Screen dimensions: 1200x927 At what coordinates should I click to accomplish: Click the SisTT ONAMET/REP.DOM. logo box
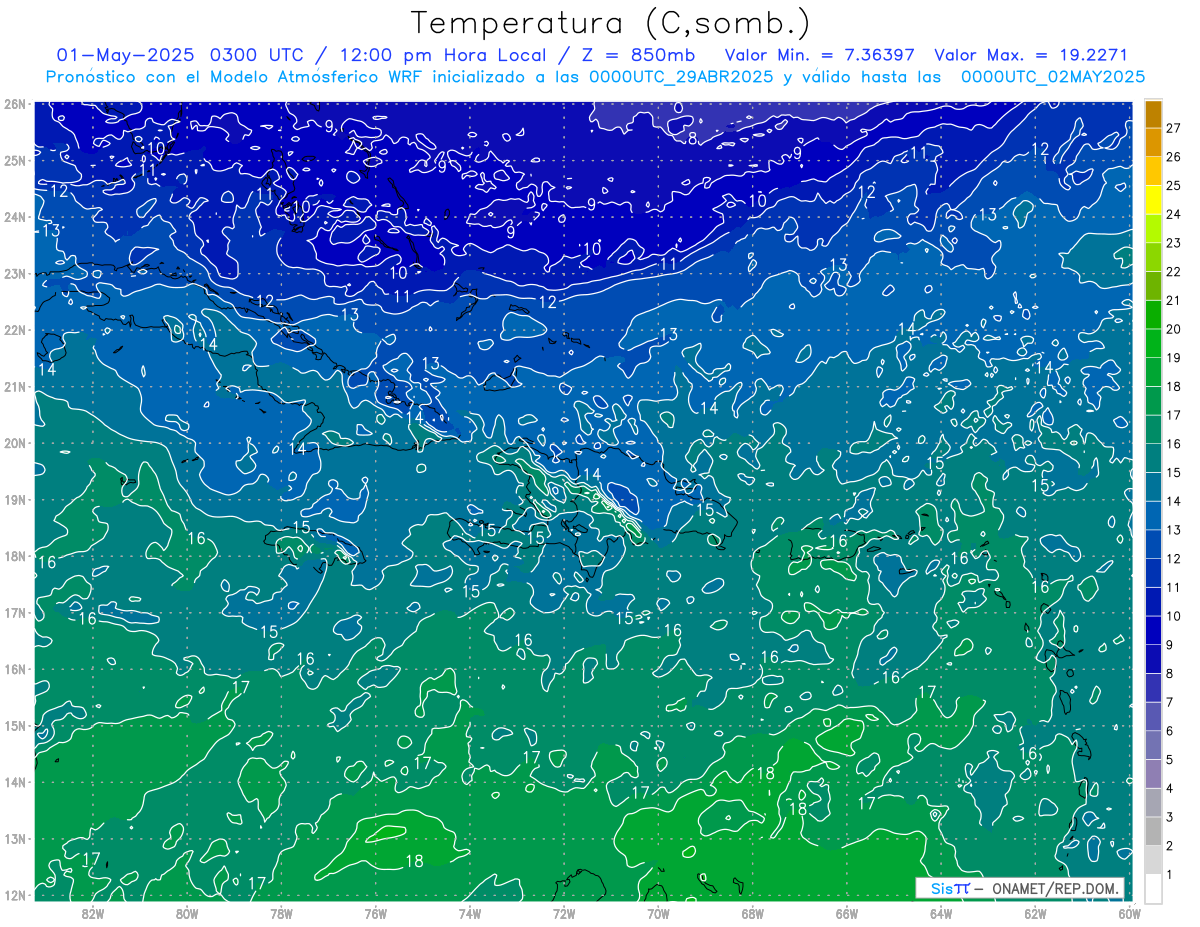tap(1020, 889)
